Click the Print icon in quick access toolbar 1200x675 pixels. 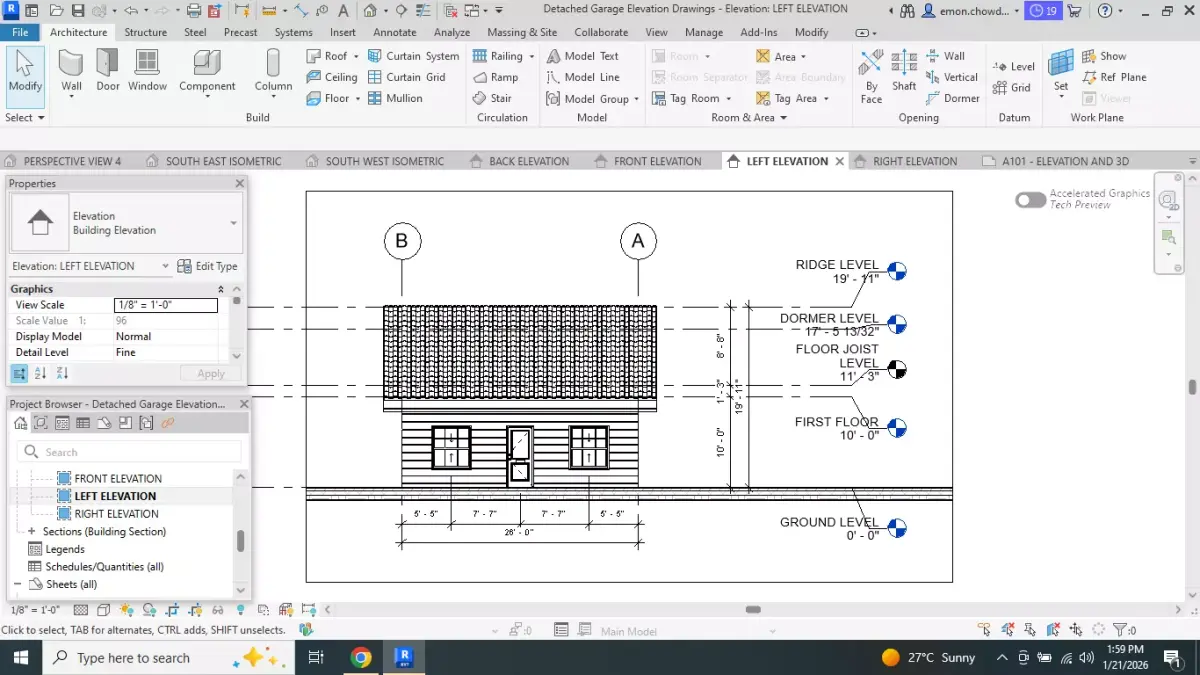(x=194, y=11)
